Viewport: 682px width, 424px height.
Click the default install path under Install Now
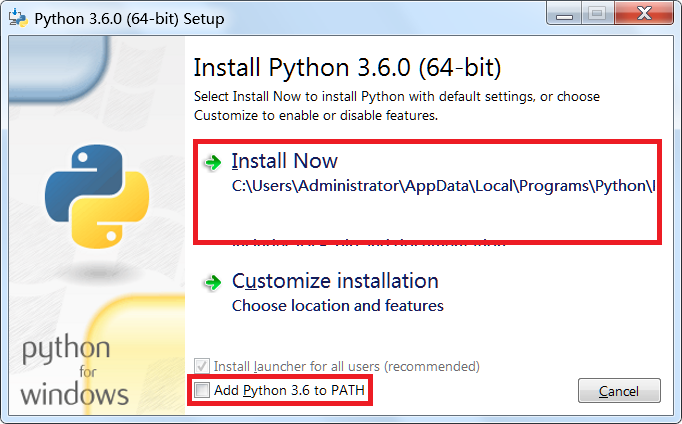pyautogui.click(x=444, y=186)
